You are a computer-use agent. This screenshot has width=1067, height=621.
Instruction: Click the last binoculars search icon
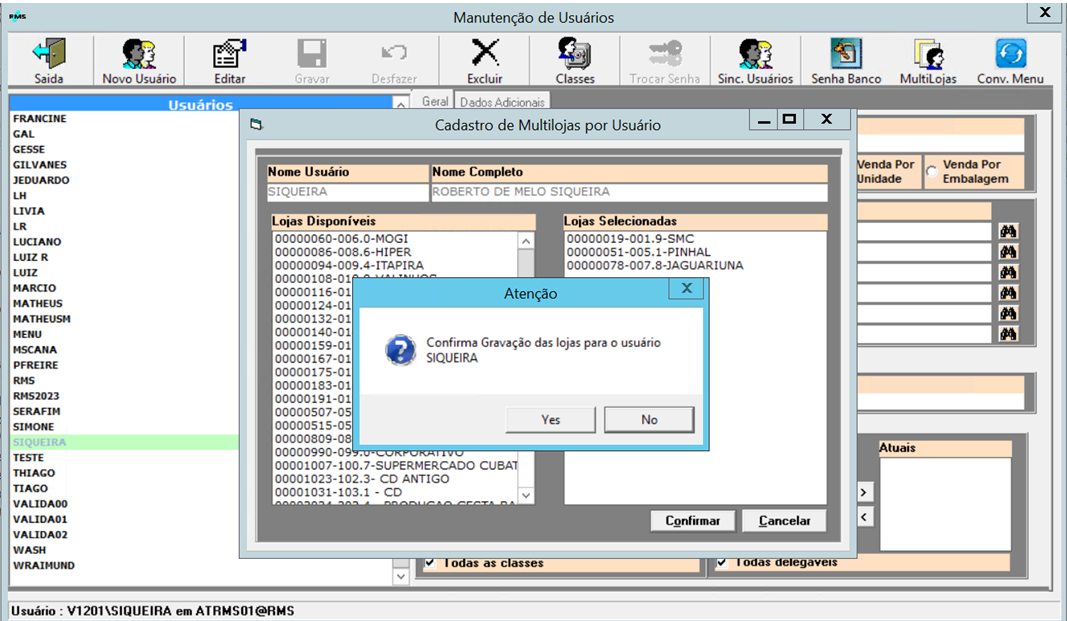coord(1008,334)
